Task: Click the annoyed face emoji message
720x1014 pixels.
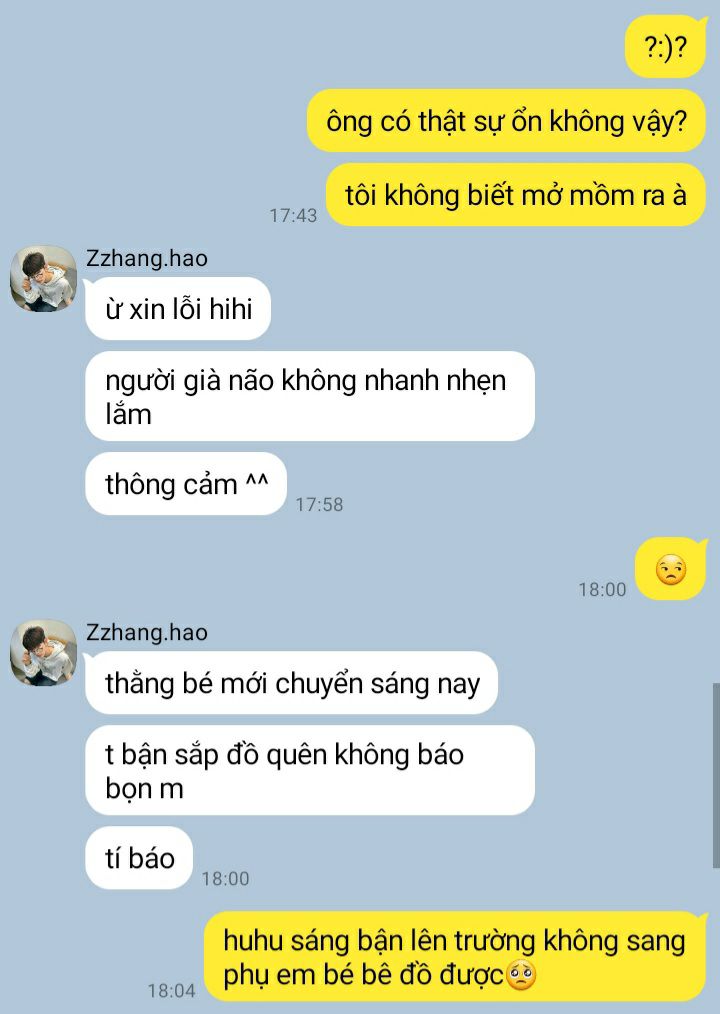Action: coord(670,569)
